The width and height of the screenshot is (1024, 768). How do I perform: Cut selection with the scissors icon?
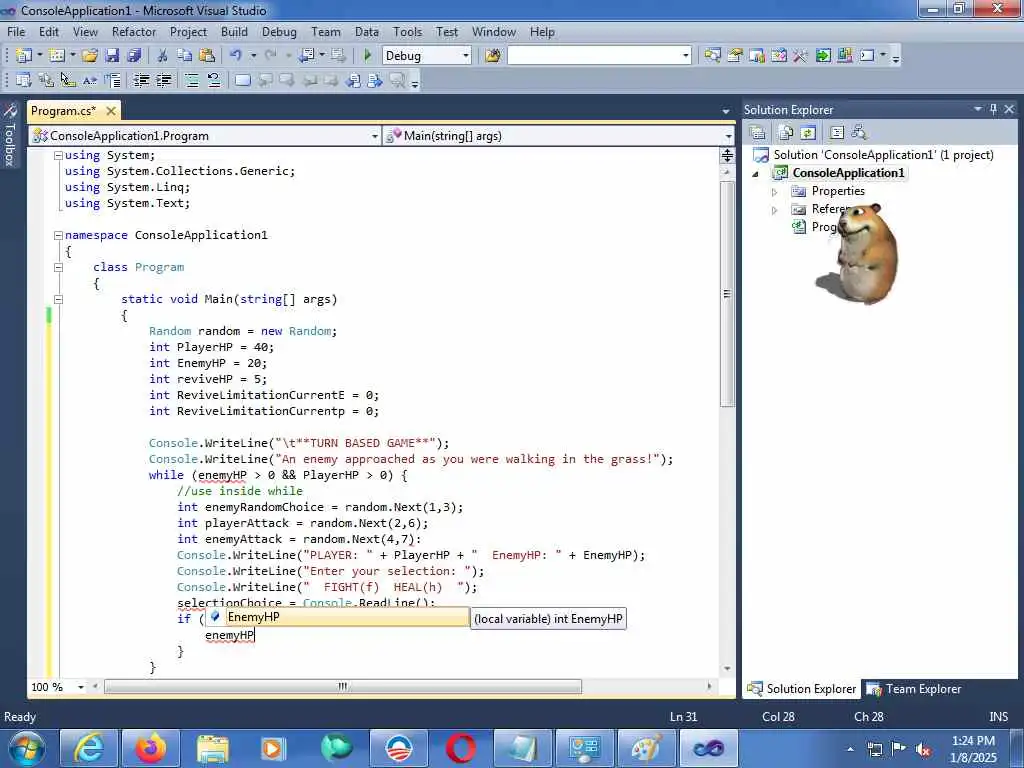click(x=163, y=56)
